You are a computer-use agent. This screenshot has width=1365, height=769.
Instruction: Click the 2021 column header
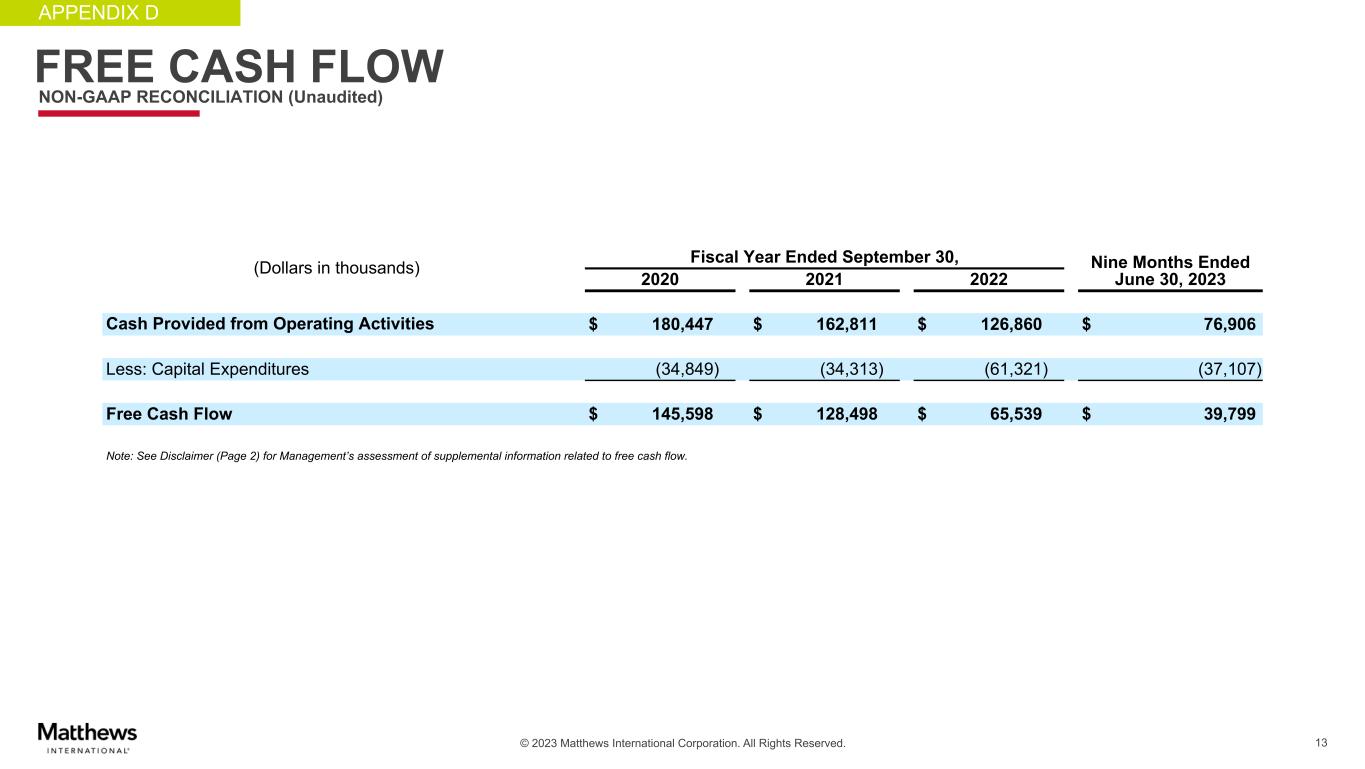click(x=823, y=279)
